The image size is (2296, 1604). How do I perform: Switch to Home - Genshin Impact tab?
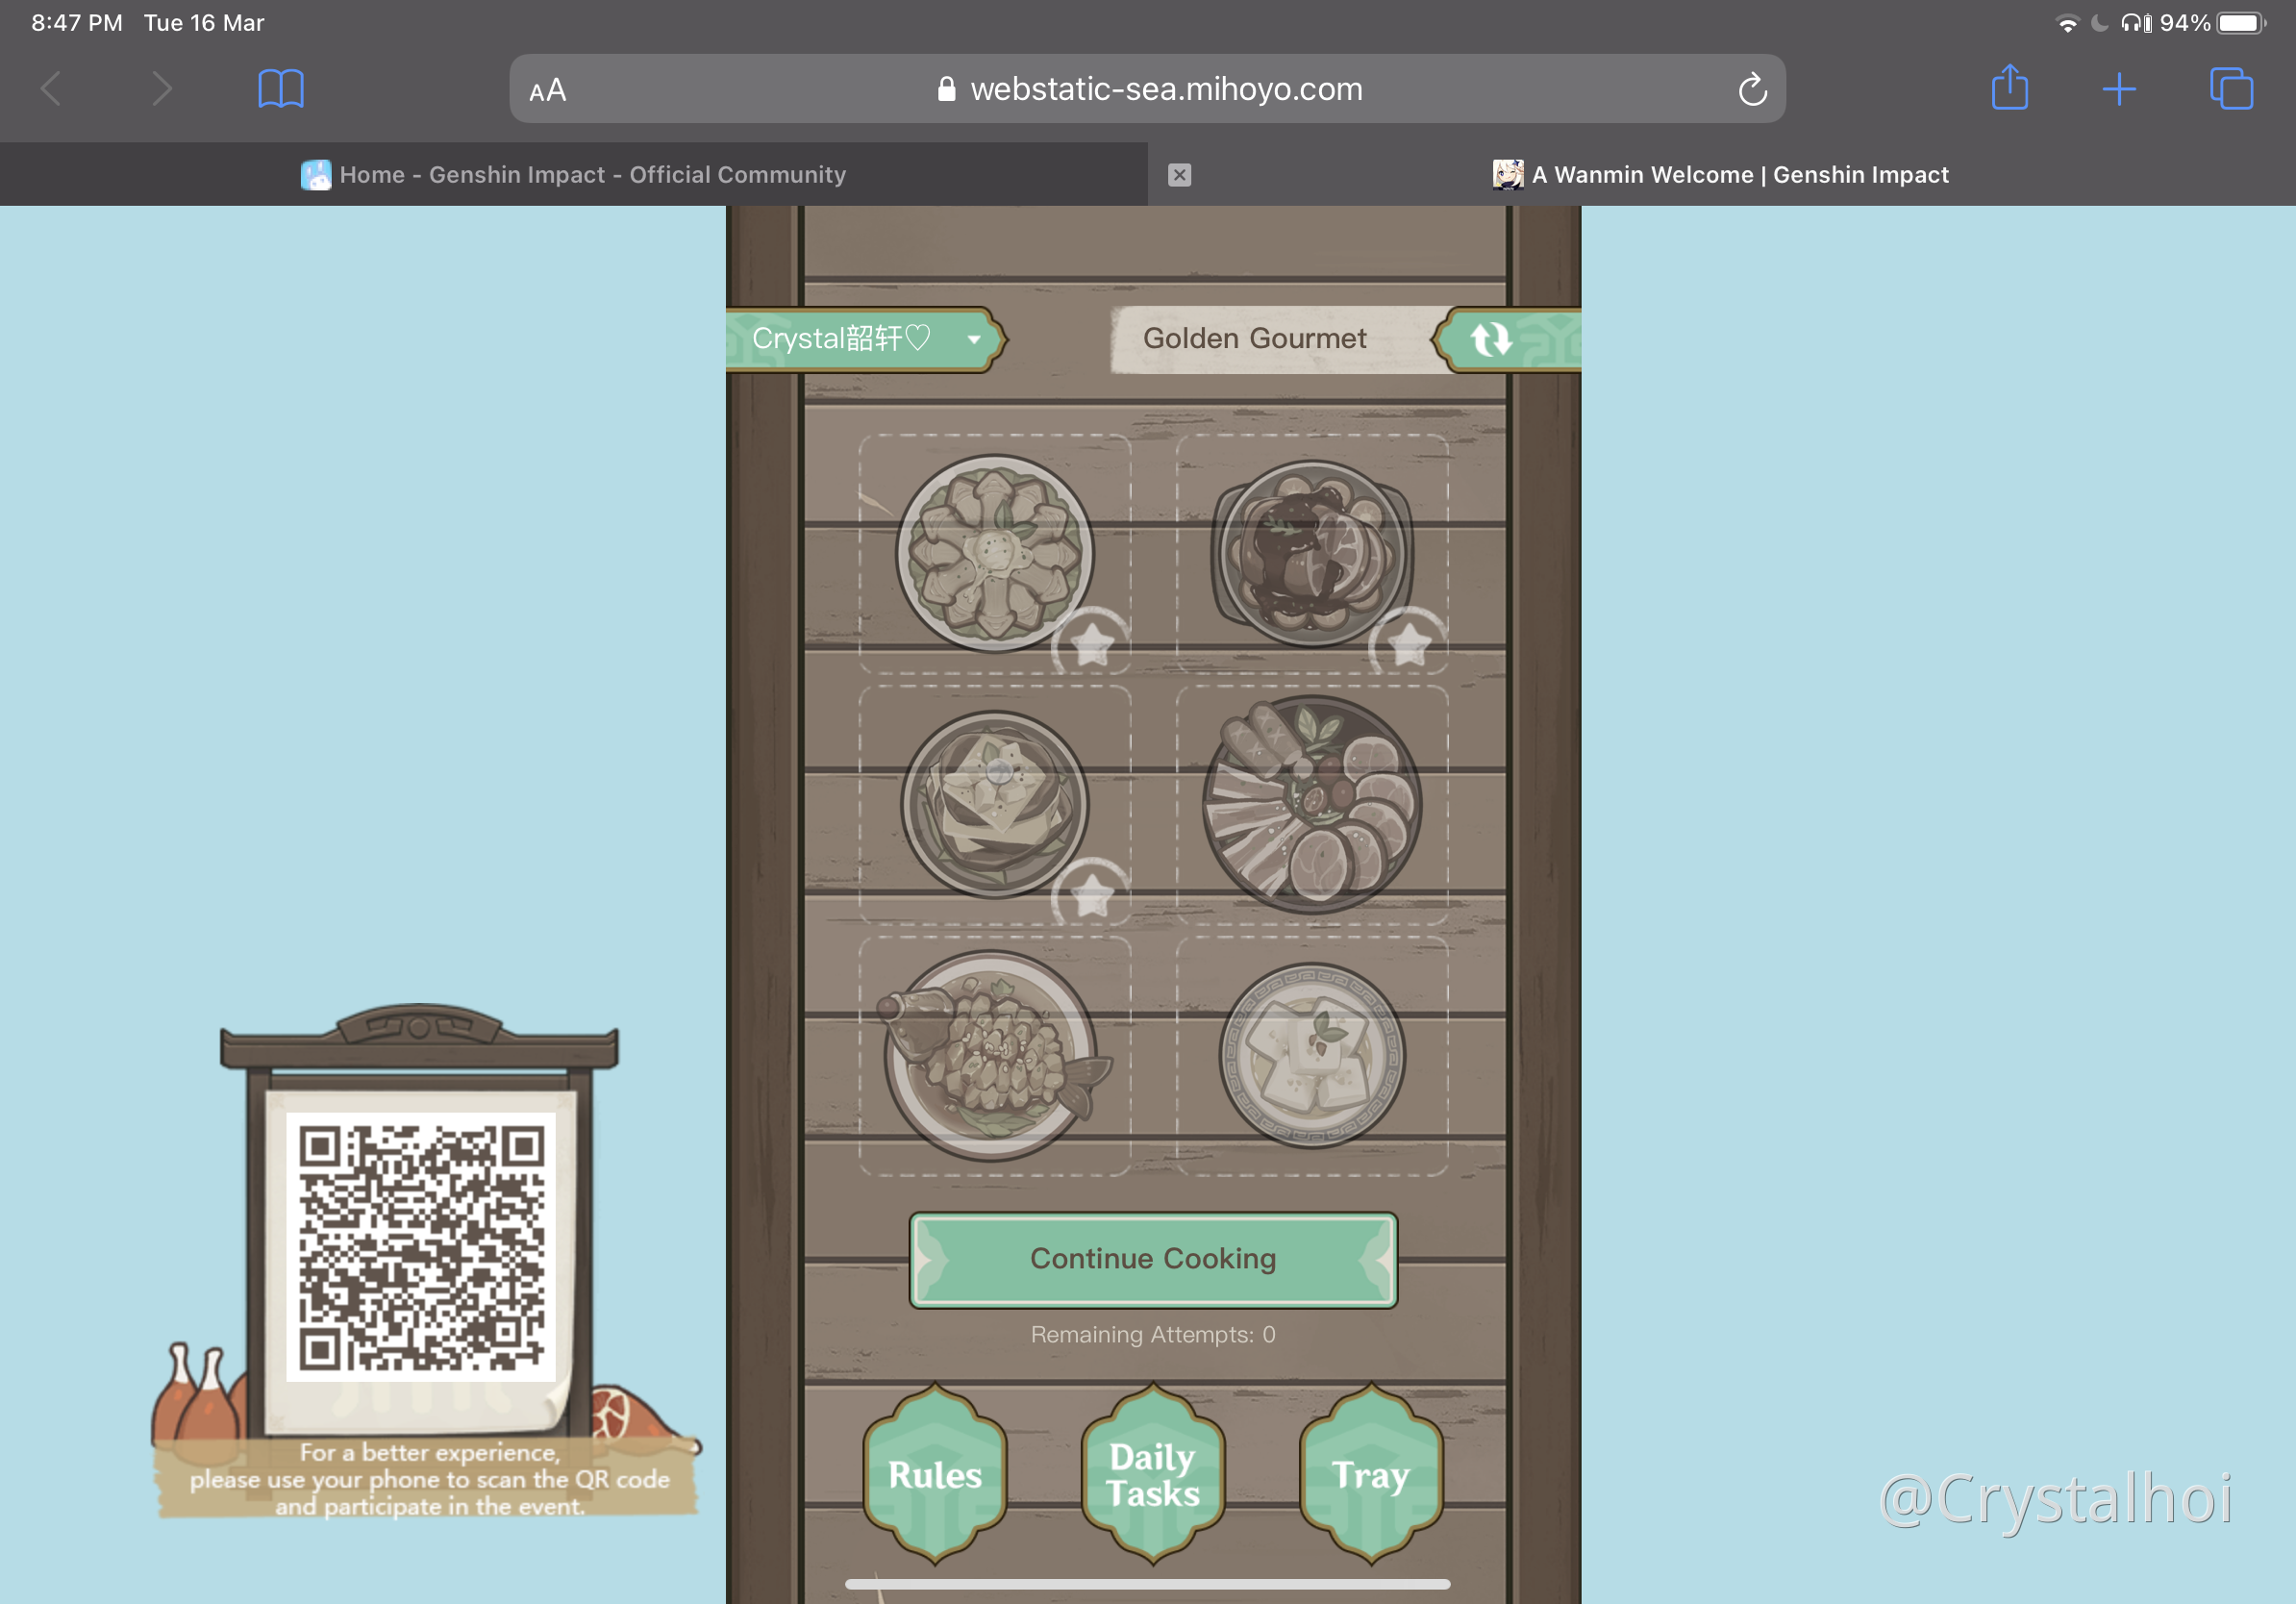point(574,175)
